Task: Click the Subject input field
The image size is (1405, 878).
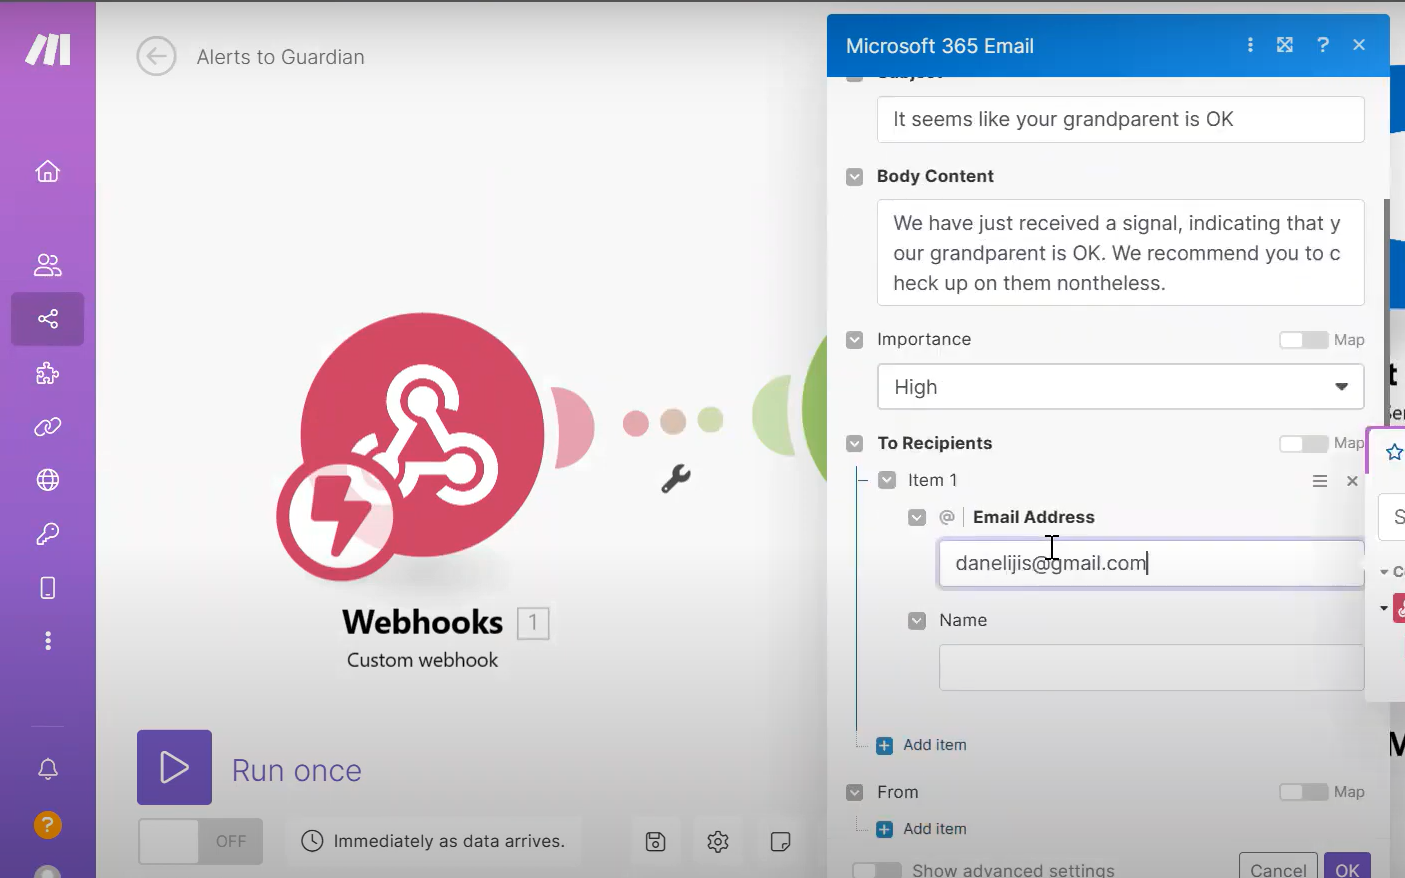Action: pyautogui.click(x=1121, y=119)
